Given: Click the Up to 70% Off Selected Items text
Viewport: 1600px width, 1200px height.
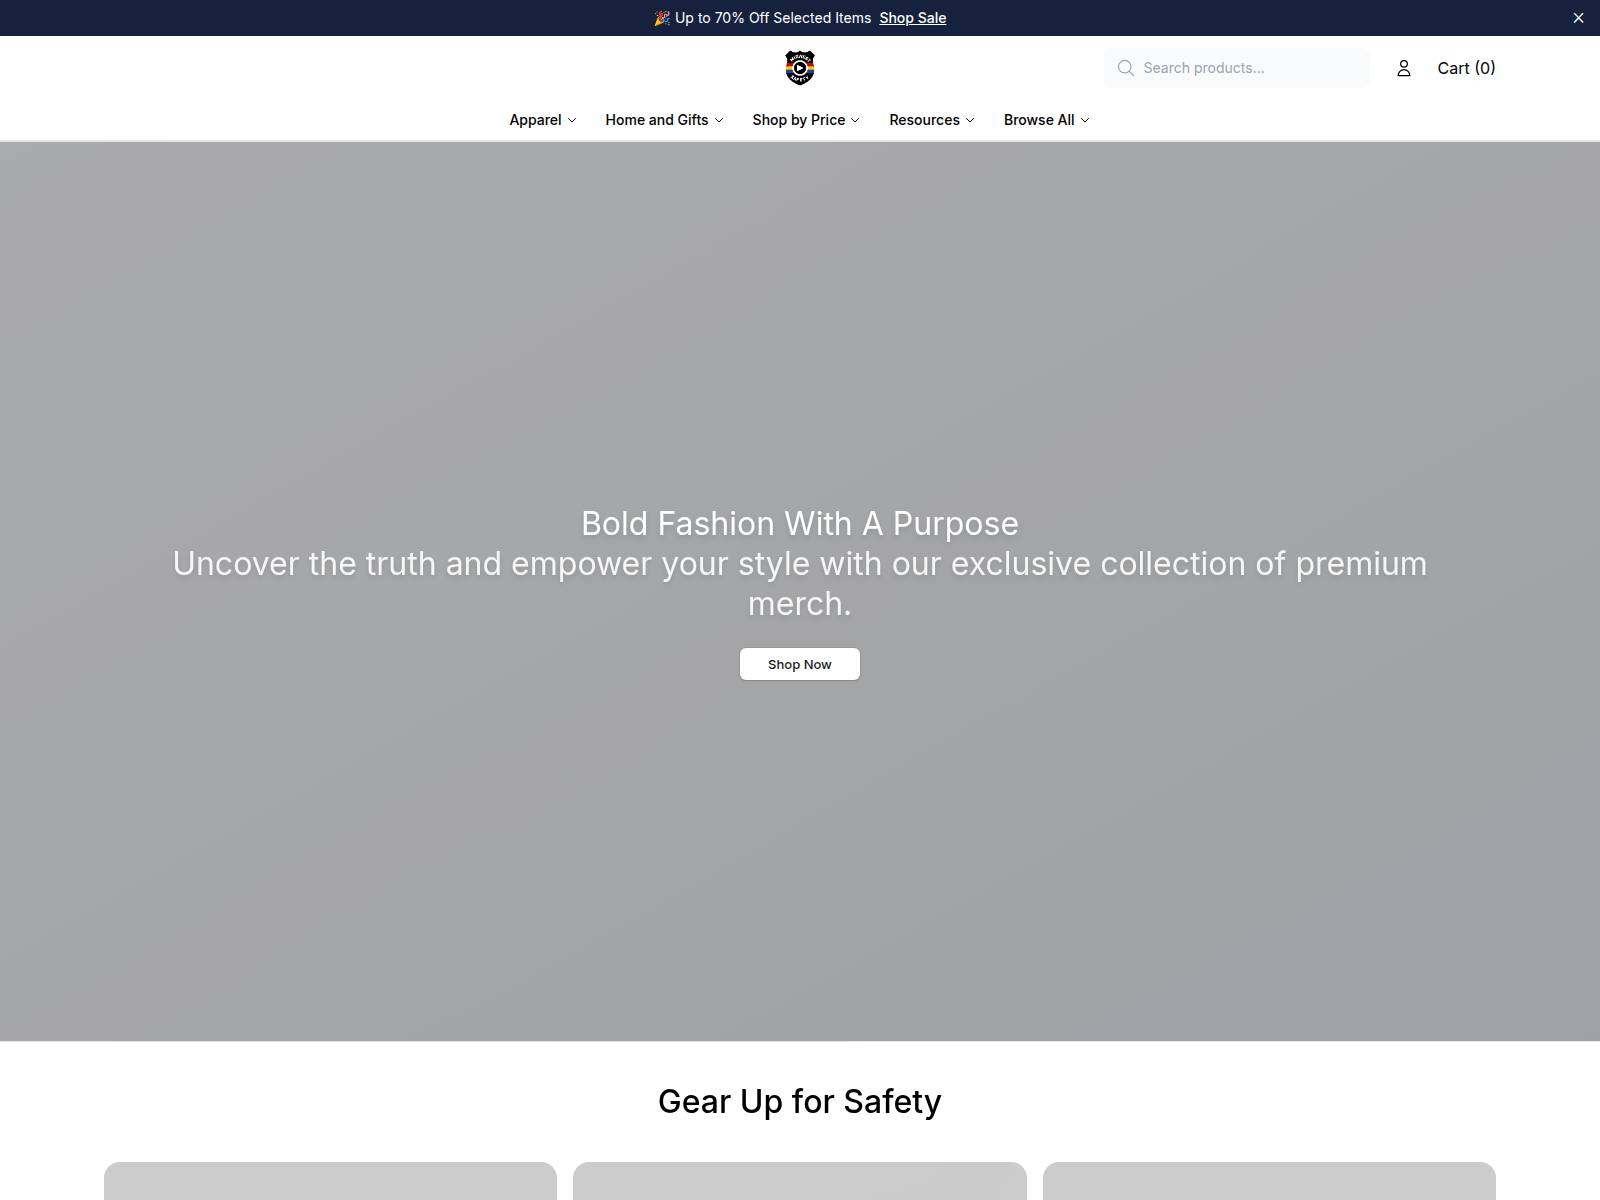Looking at the screenshot, I should click(773, 18).
